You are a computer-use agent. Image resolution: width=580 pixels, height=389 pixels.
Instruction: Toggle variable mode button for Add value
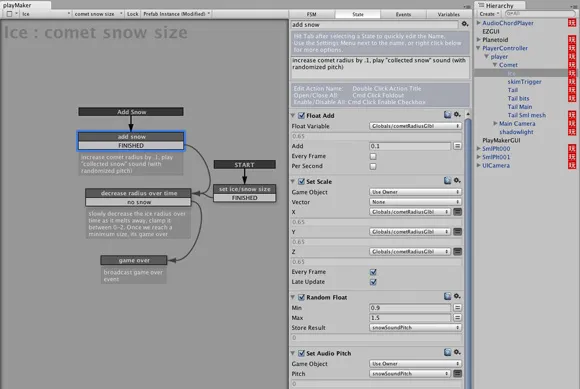457,146
